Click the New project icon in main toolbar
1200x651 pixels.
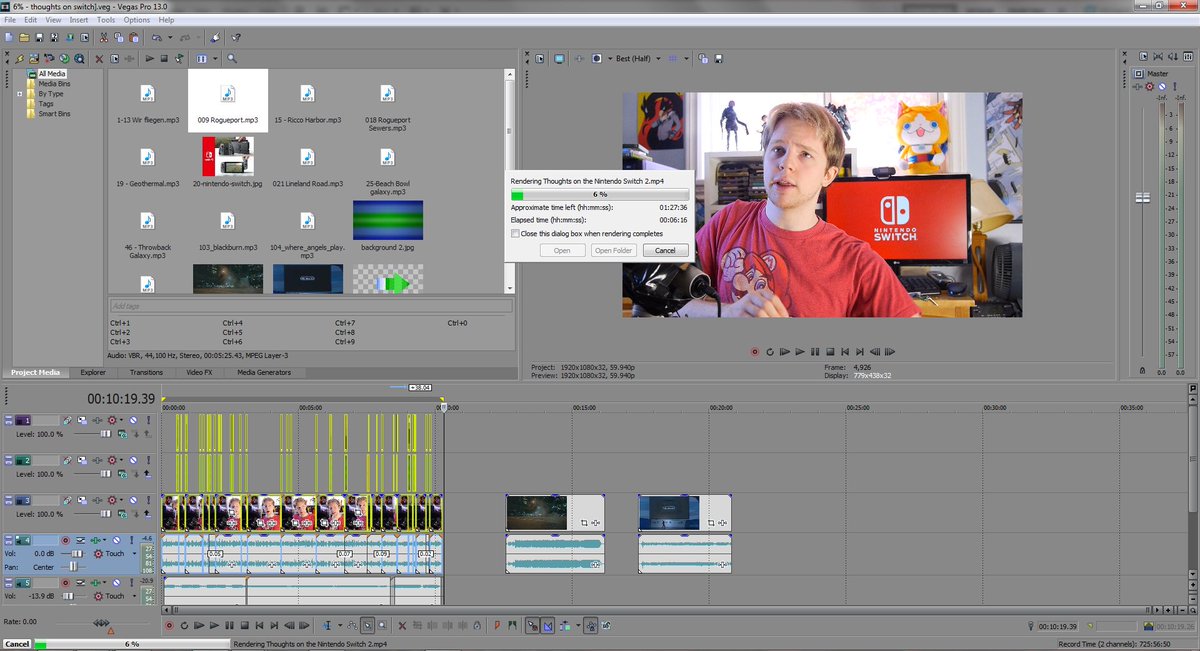[x=9, y=37]
